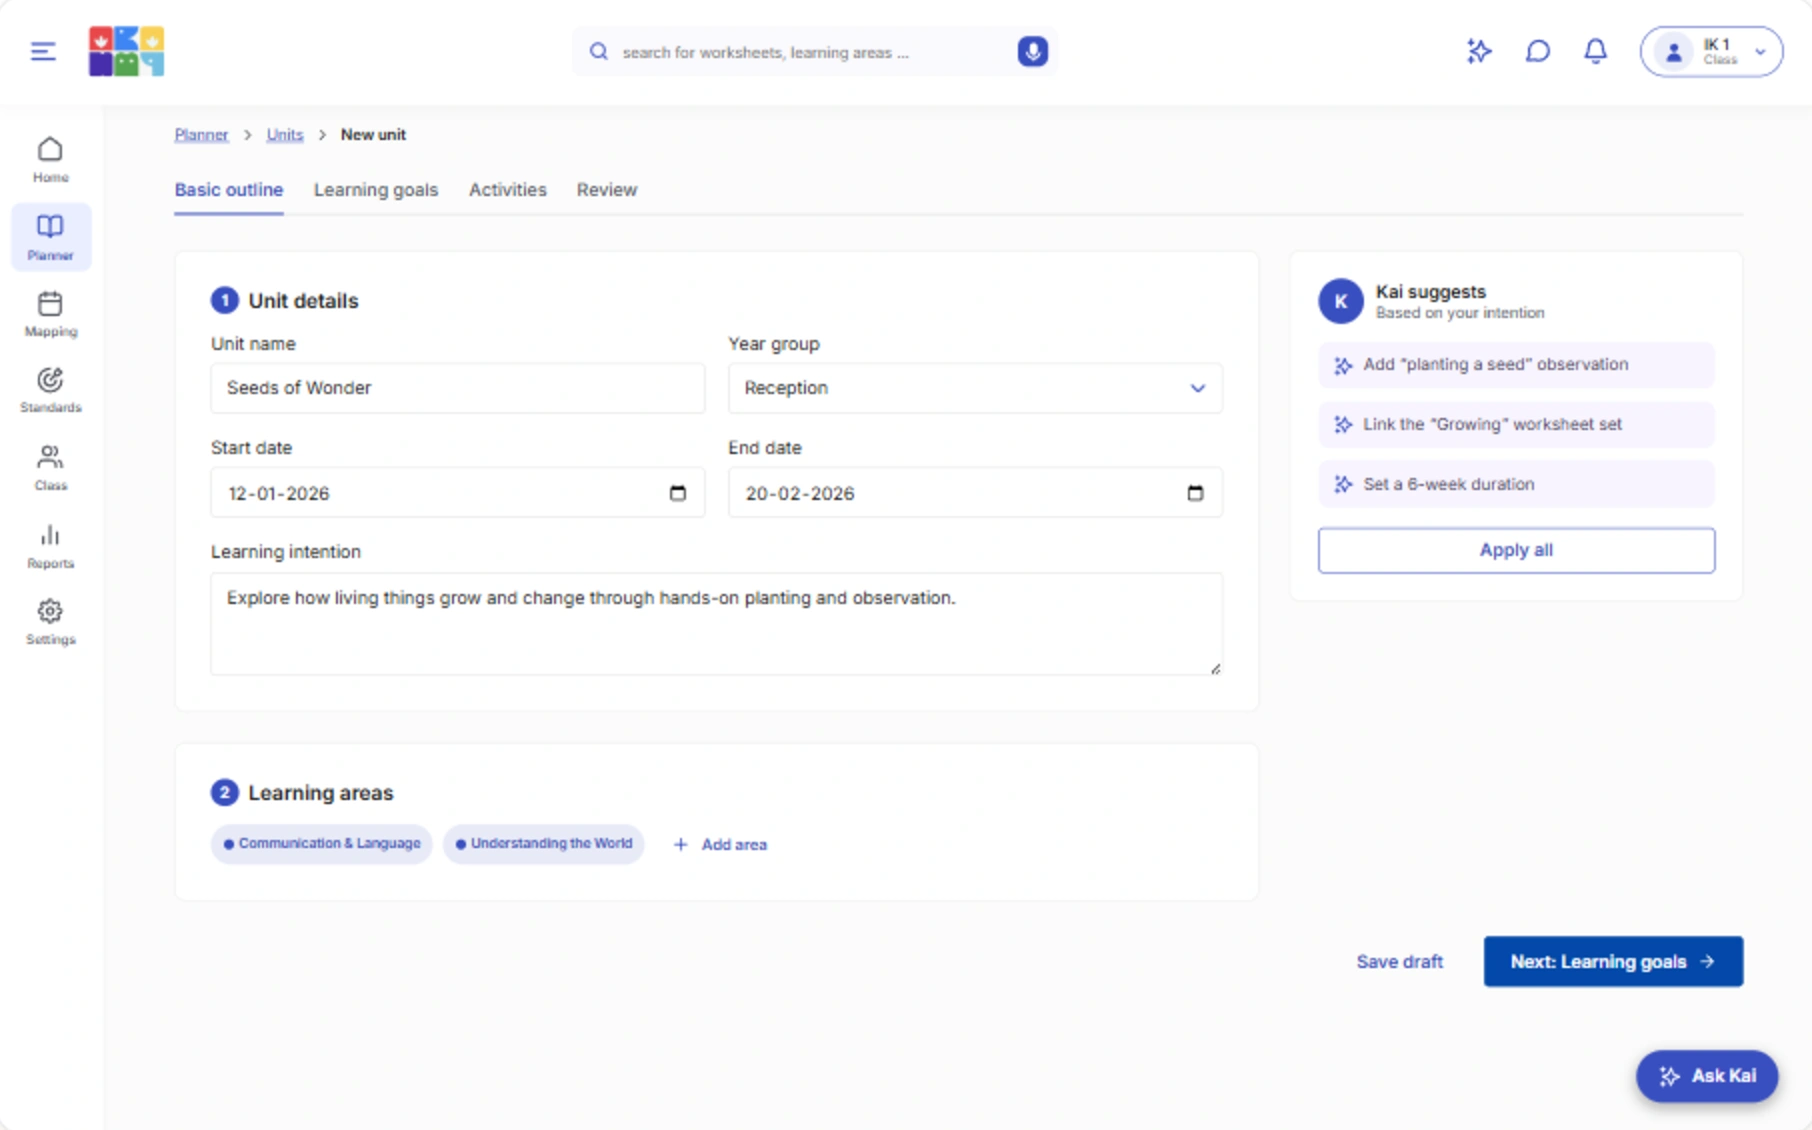This screenshot has width=1812, height=1130.
Task: Click the Communication & Language chip
Action: tap(321, 844)
